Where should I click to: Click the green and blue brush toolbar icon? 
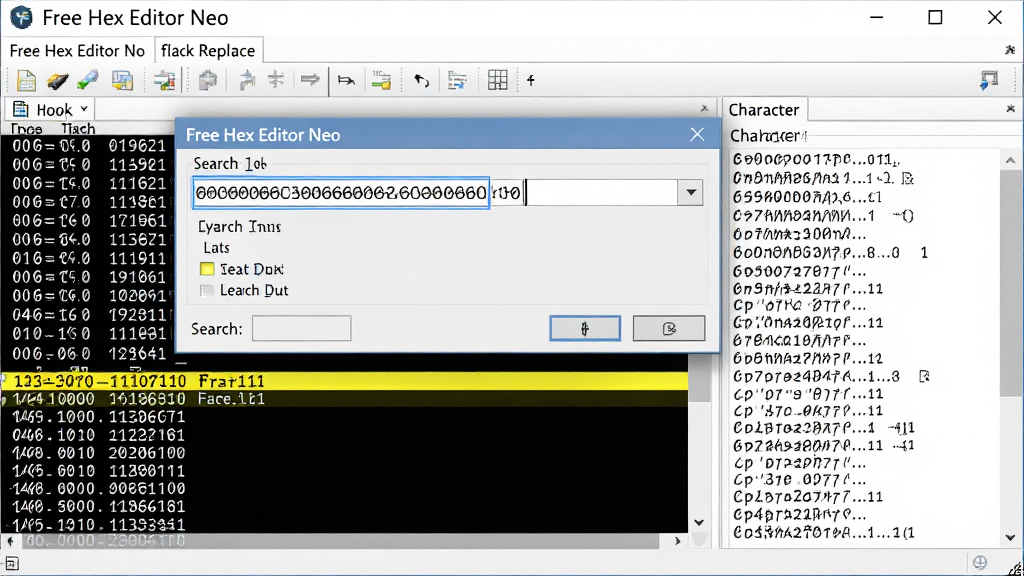click(88, 80)
